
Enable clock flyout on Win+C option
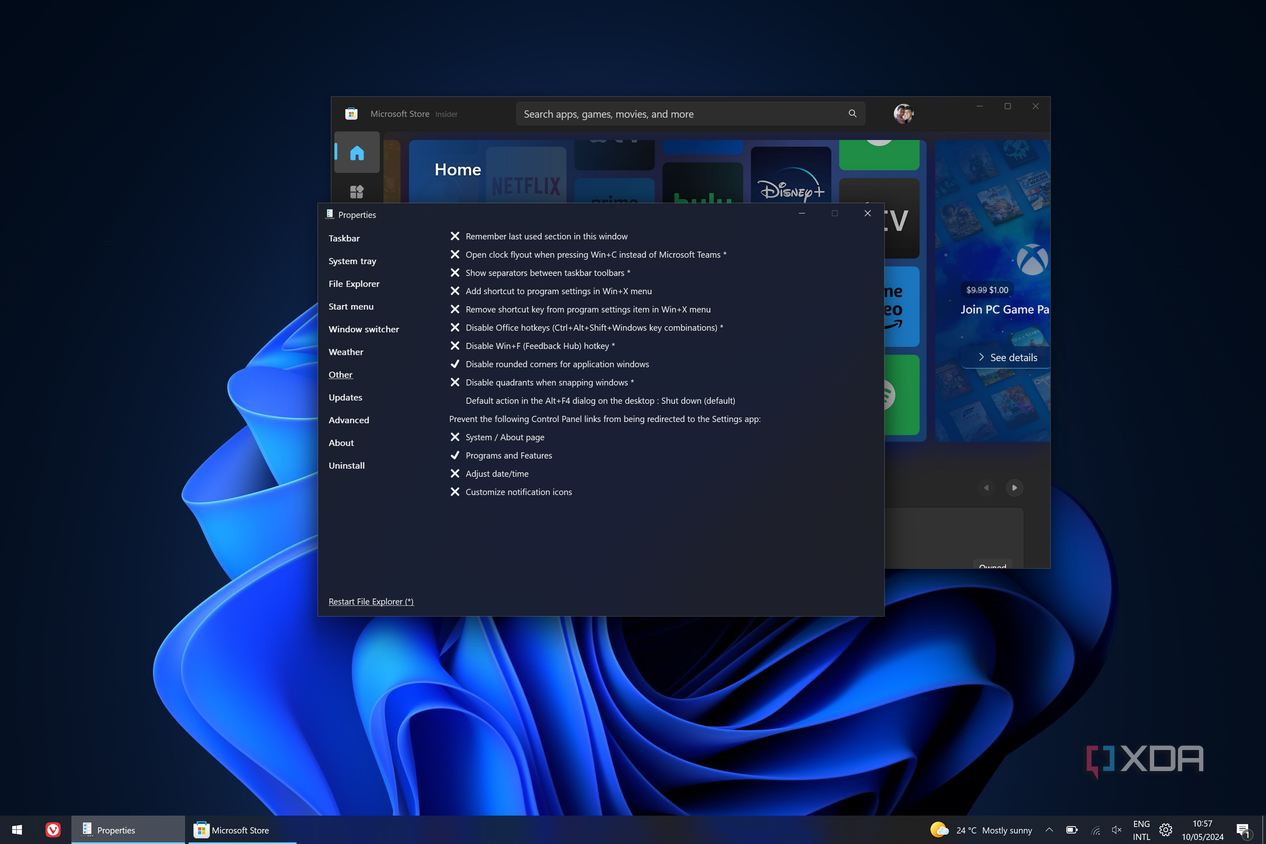(588, 255)
